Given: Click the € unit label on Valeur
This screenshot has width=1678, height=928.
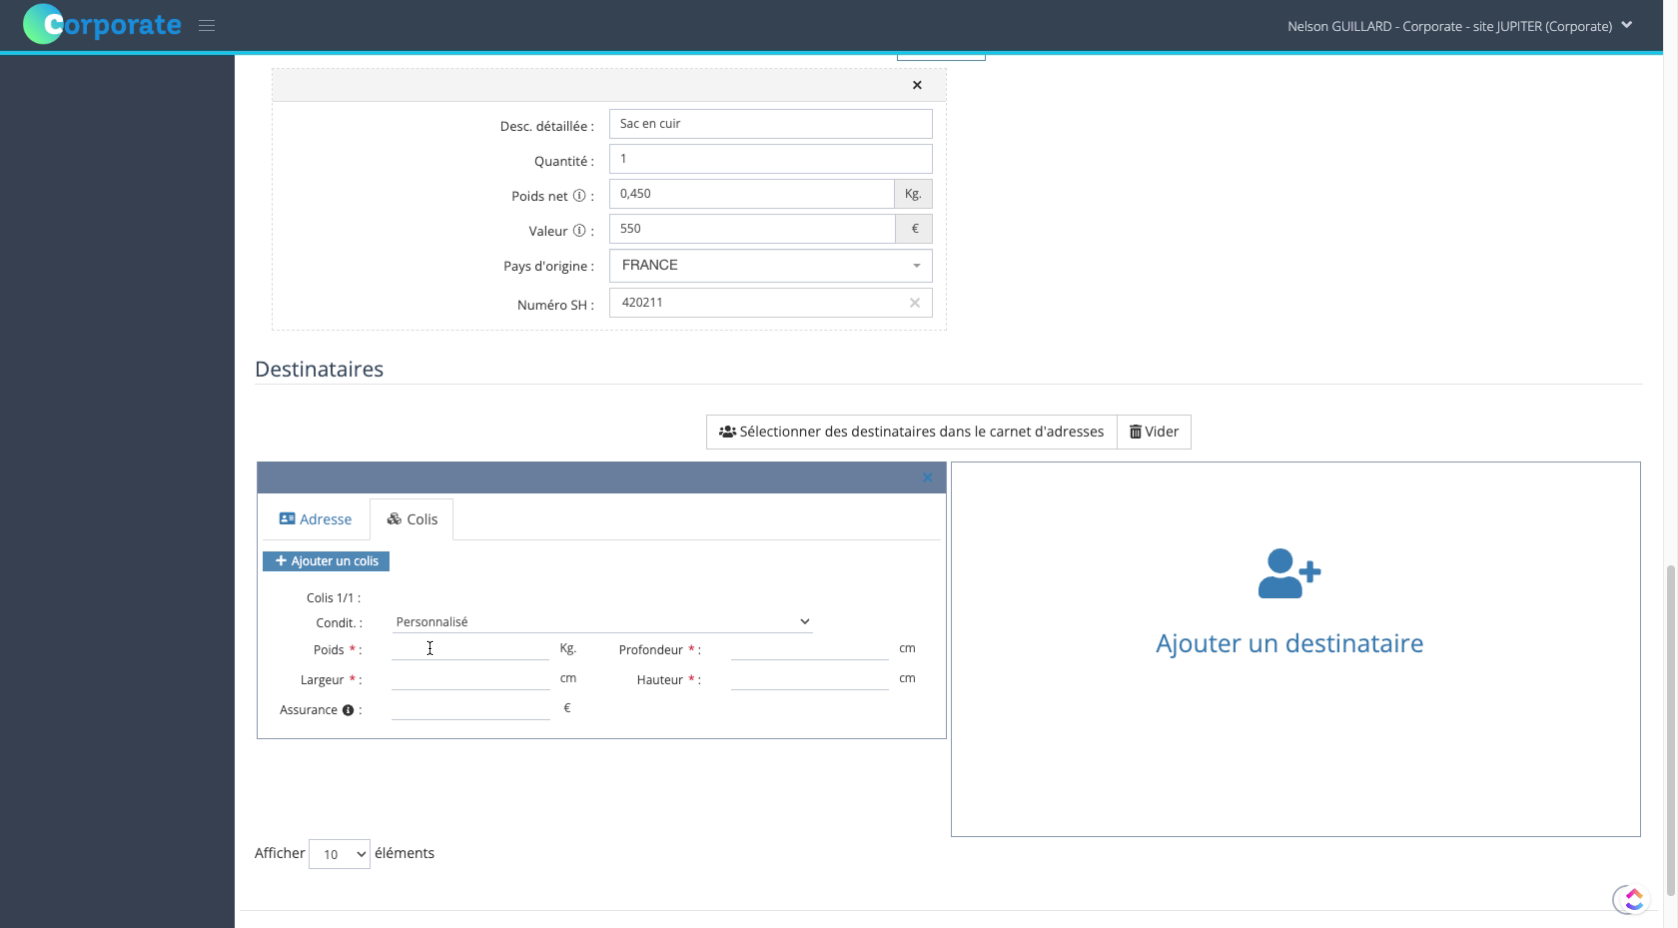Looking at the screenshot, I should [914, 229].
